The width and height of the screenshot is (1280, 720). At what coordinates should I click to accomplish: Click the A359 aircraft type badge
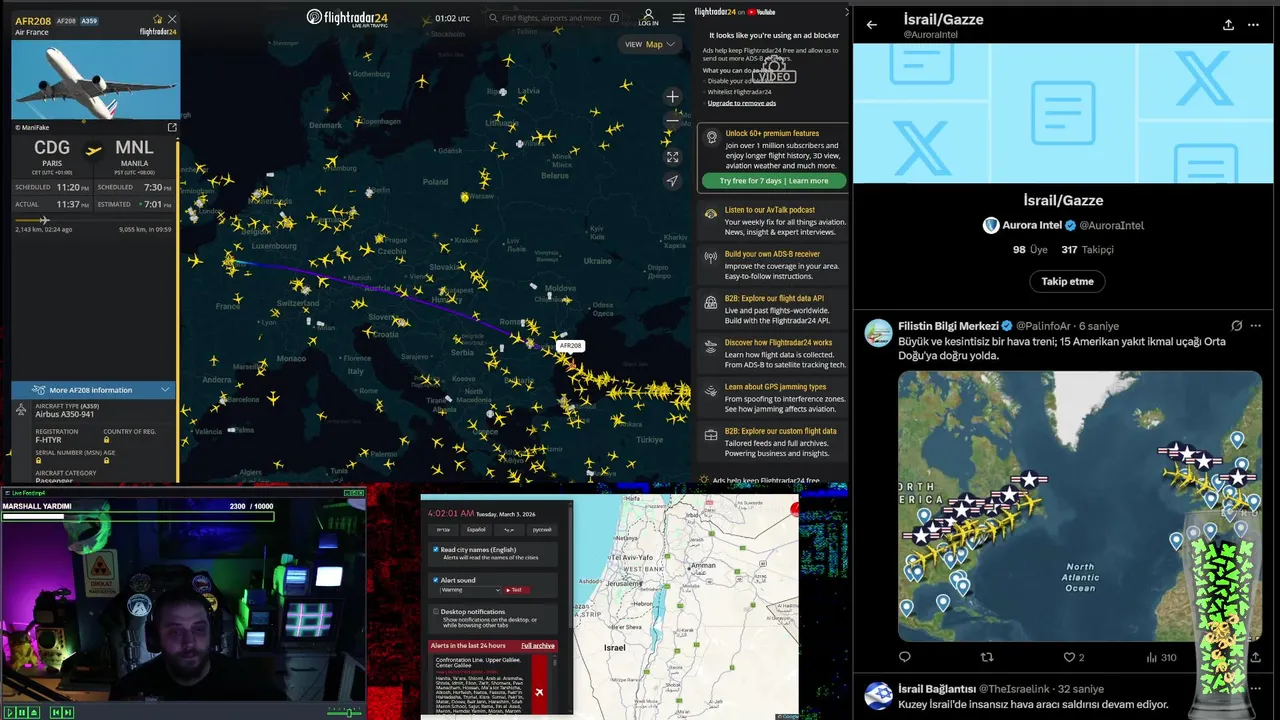click(89, 20)
